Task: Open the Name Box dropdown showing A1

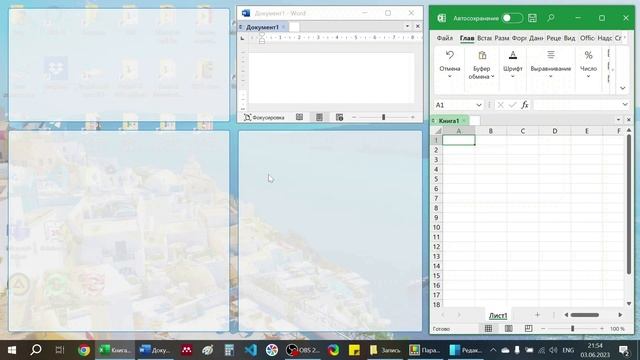Action: [x=478, y=105]
